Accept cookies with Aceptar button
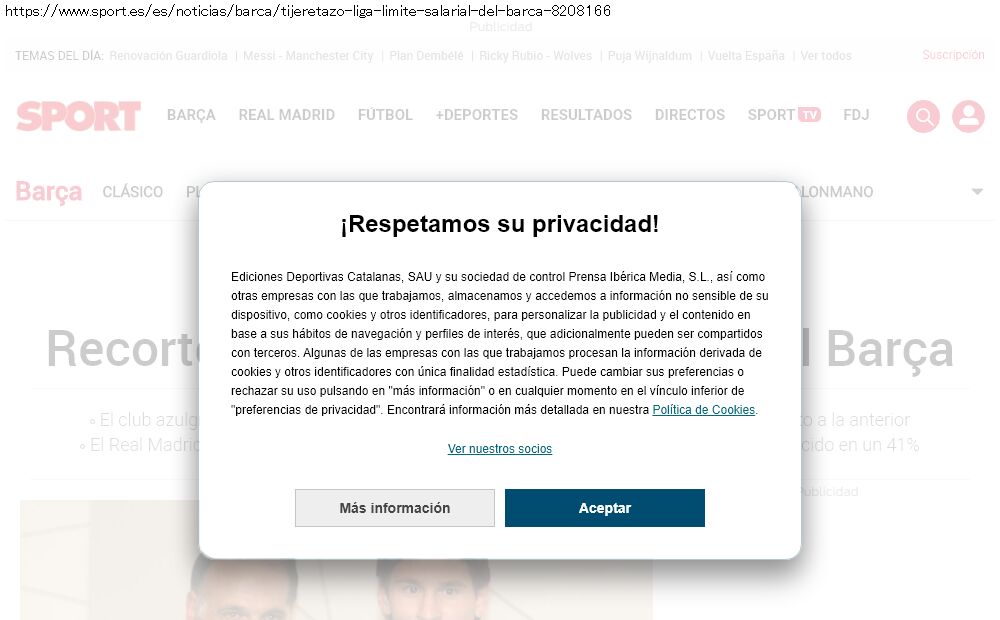1000x620 pixels. coord(605,508)
